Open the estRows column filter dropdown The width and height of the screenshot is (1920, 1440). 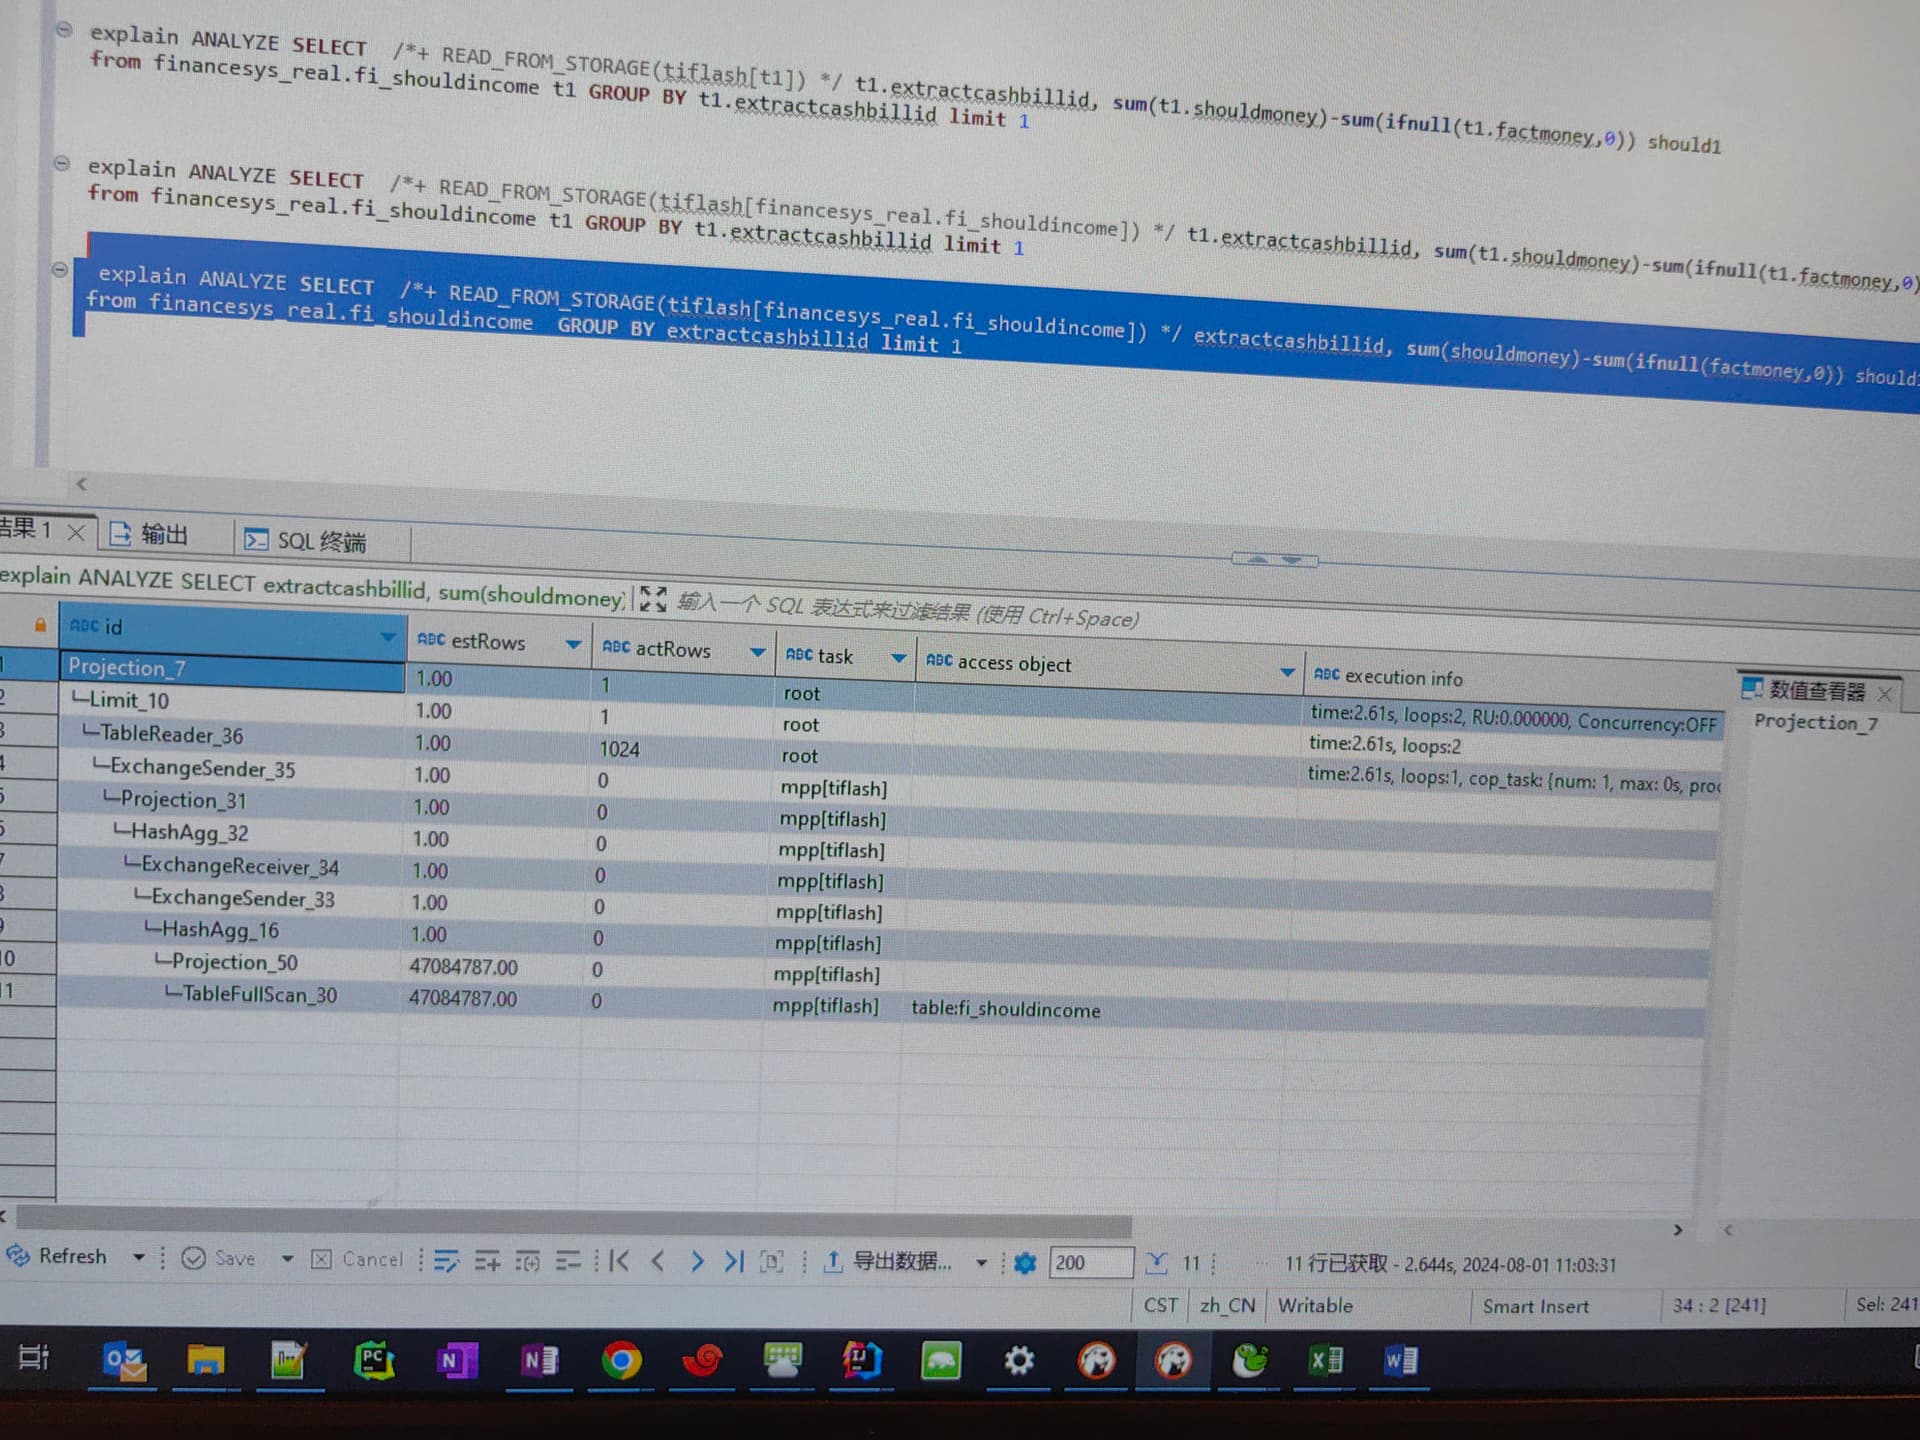pos(573,645)
